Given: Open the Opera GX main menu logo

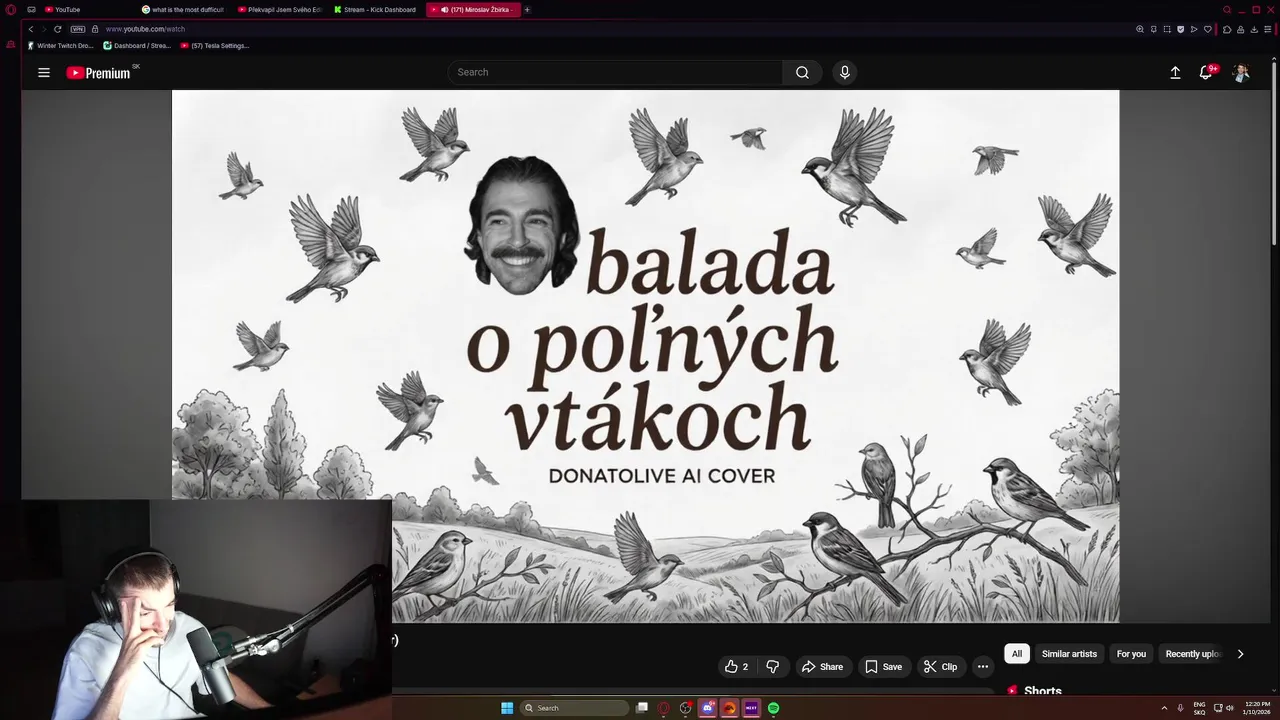Looking at the screenshot, I should point(11,9).
